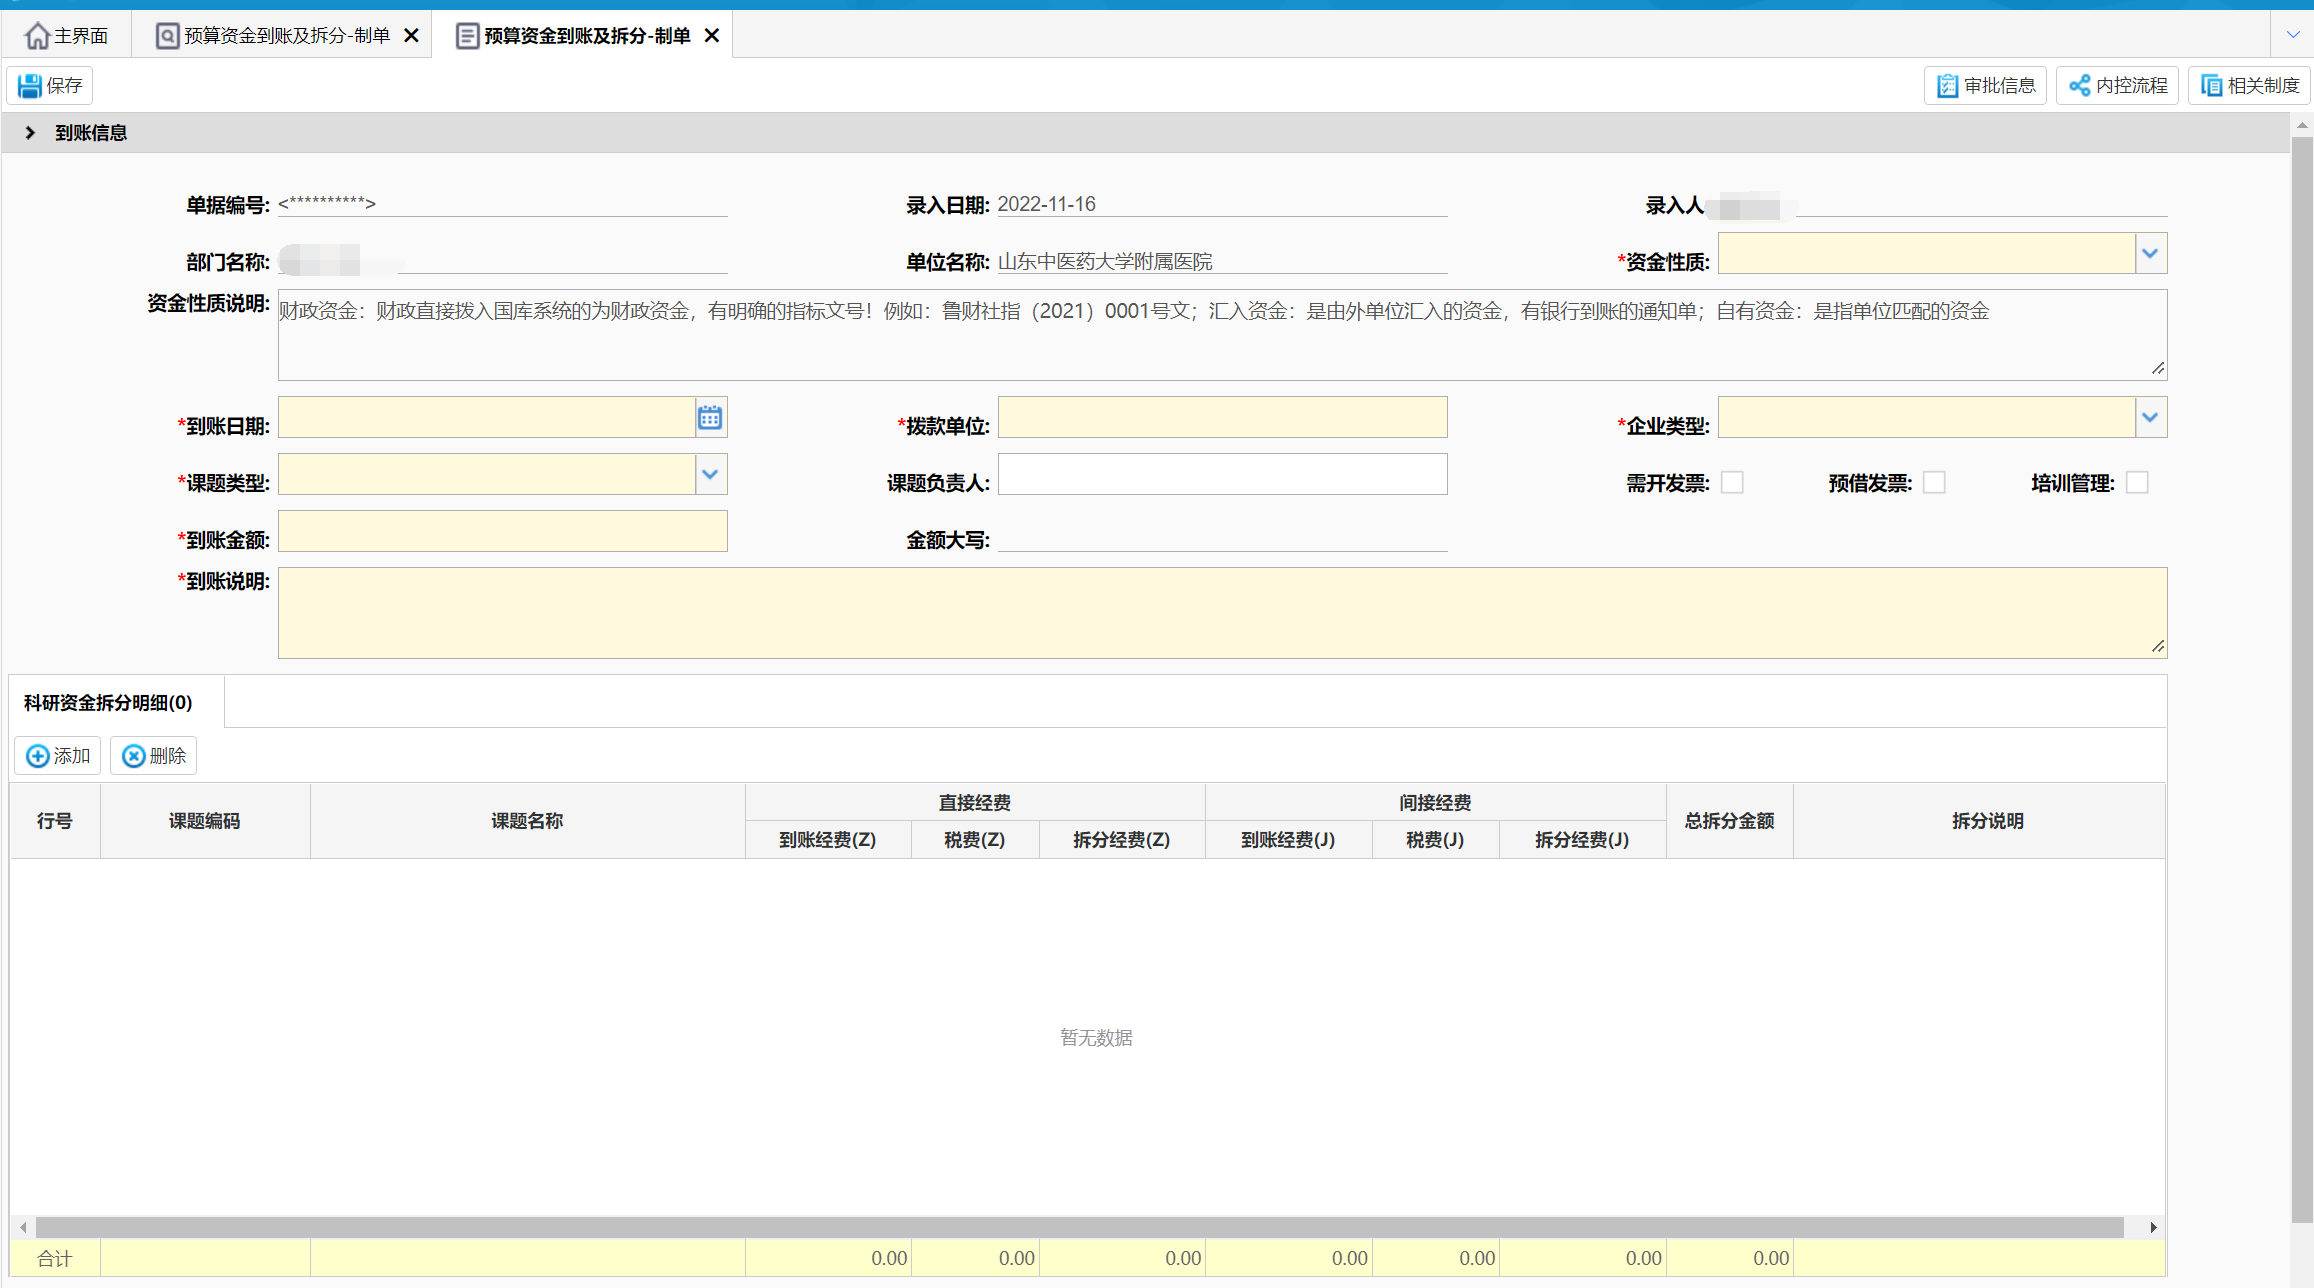Image resolution: width=2314 pixels, height=1288 pixels.
Task: Open 相关制度 related regulations
Action: (2249, 86)
